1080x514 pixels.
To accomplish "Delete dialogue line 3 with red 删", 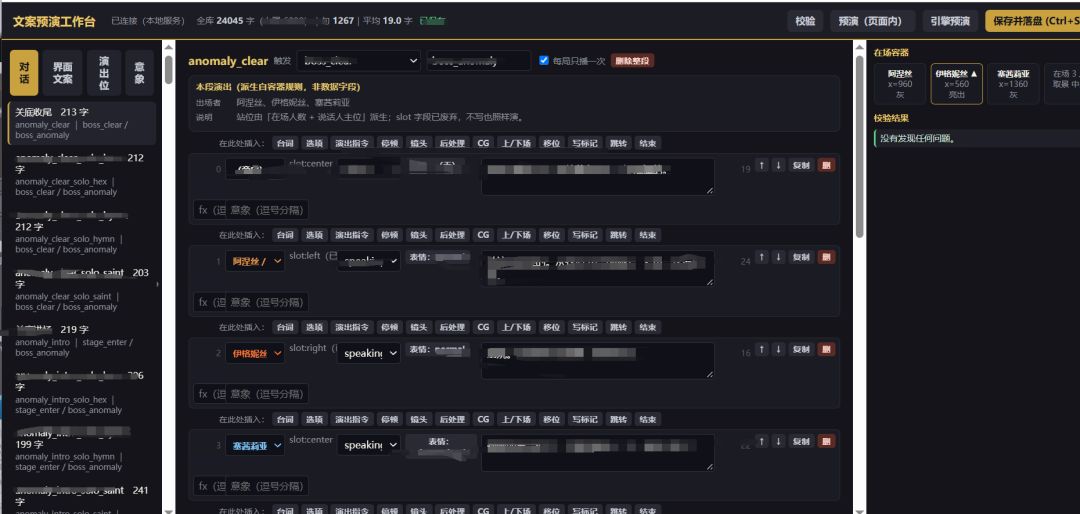I will click(x=826, y=441).
